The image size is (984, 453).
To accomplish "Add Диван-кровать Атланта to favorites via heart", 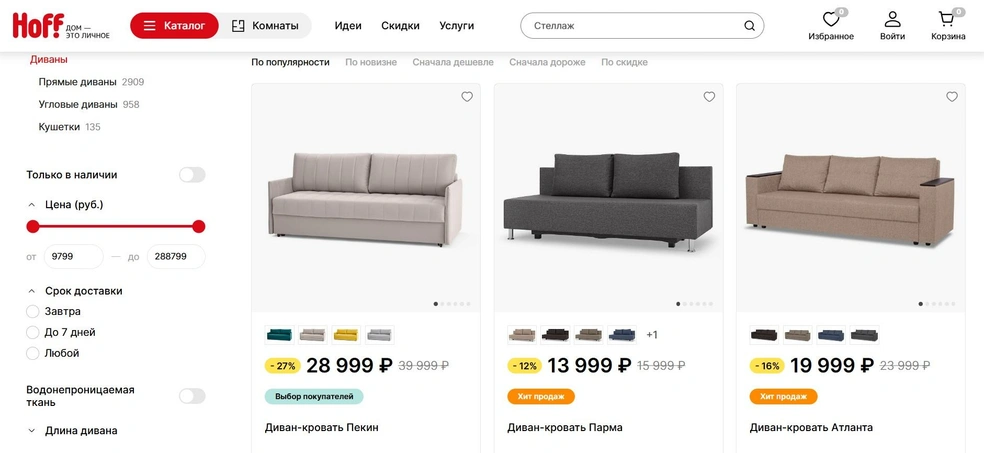I will 952,97.
